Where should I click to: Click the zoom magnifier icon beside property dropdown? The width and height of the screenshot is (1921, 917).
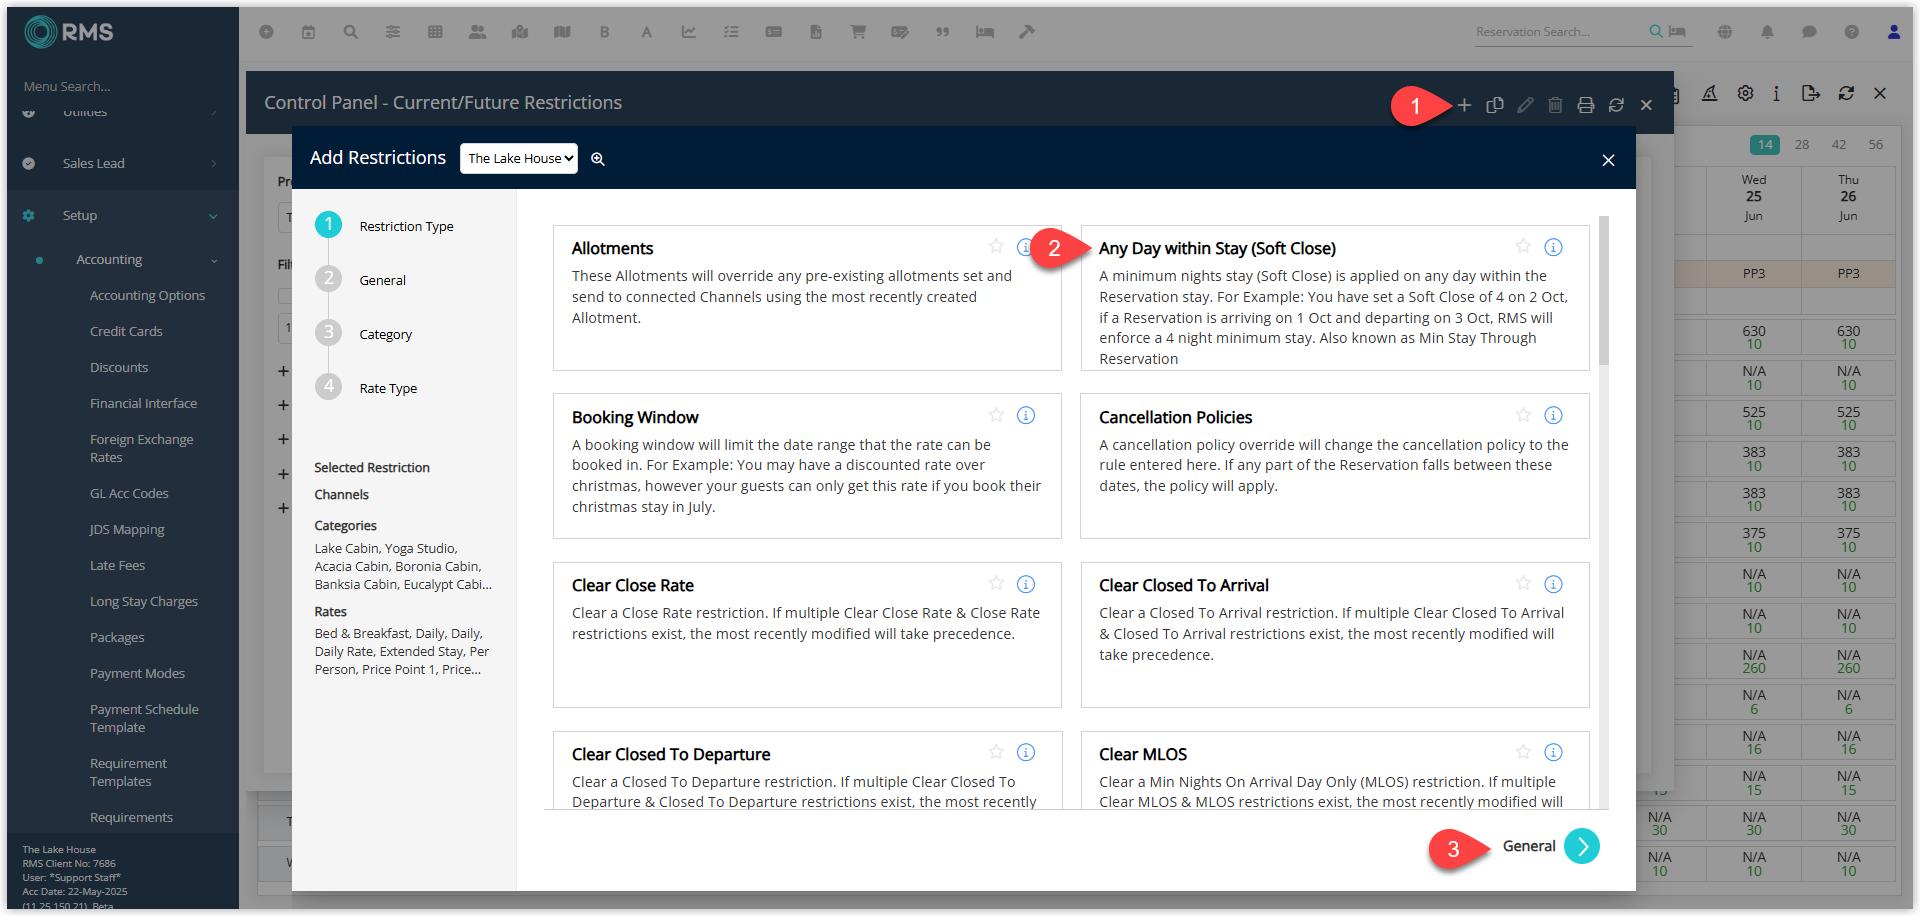pyautogui.click(x=598, y=159)
